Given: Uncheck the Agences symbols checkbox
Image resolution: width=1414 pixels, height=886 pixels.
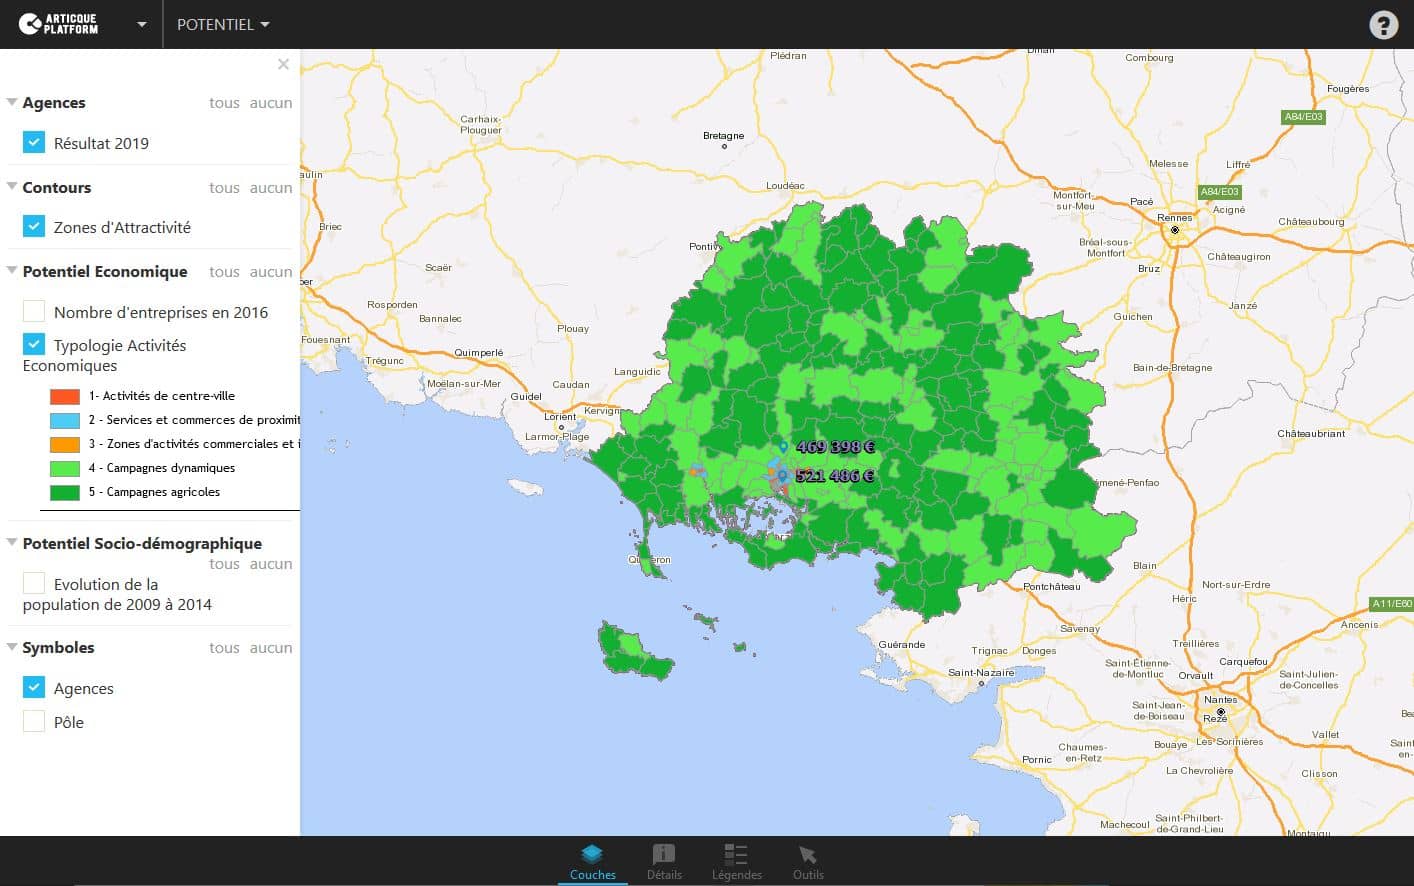Looking at the screenshot, I should click(x=34, y=687).
